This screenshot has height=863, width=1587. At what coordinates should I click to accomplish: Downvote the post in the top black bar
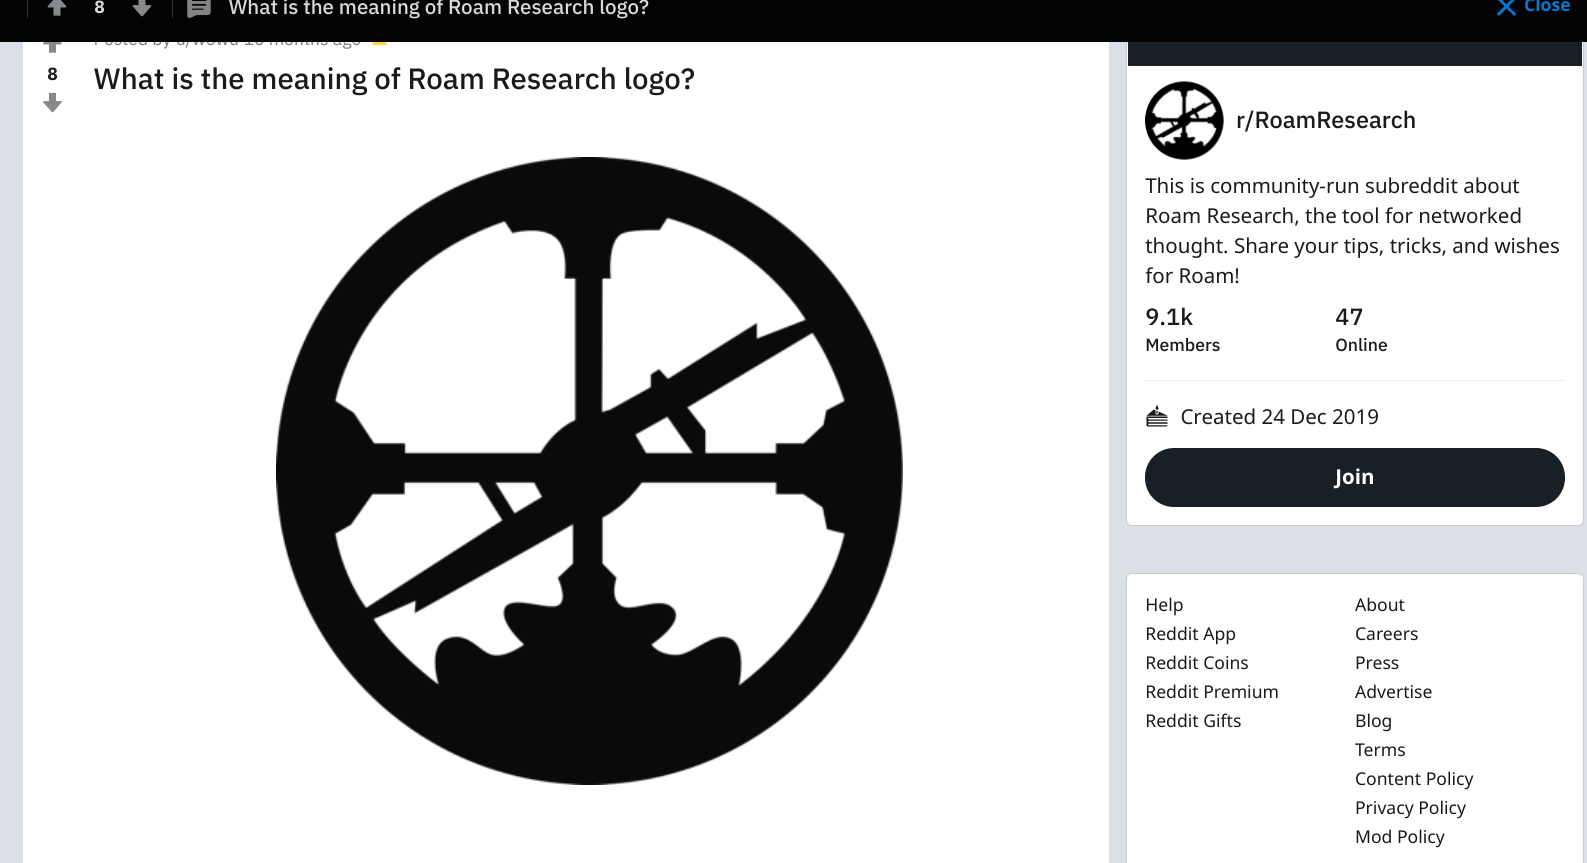[142, 7]
